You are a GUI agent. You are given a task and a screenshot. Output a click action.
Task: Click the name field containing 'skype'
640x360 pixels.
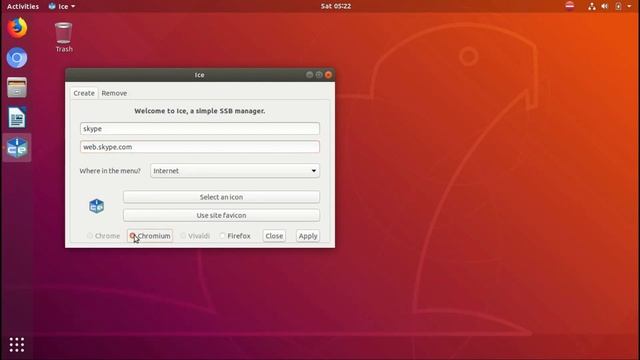point(200,129)
